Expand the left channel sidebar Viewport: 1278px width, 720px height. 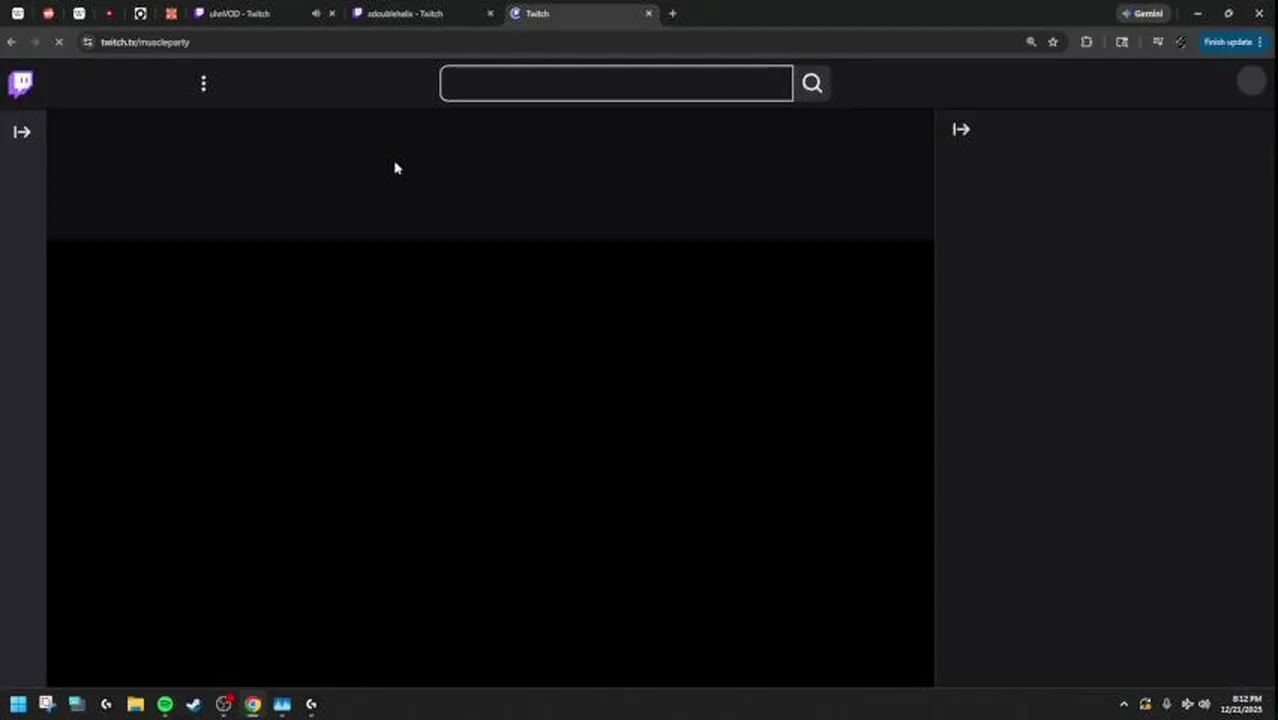pos(22,132)
